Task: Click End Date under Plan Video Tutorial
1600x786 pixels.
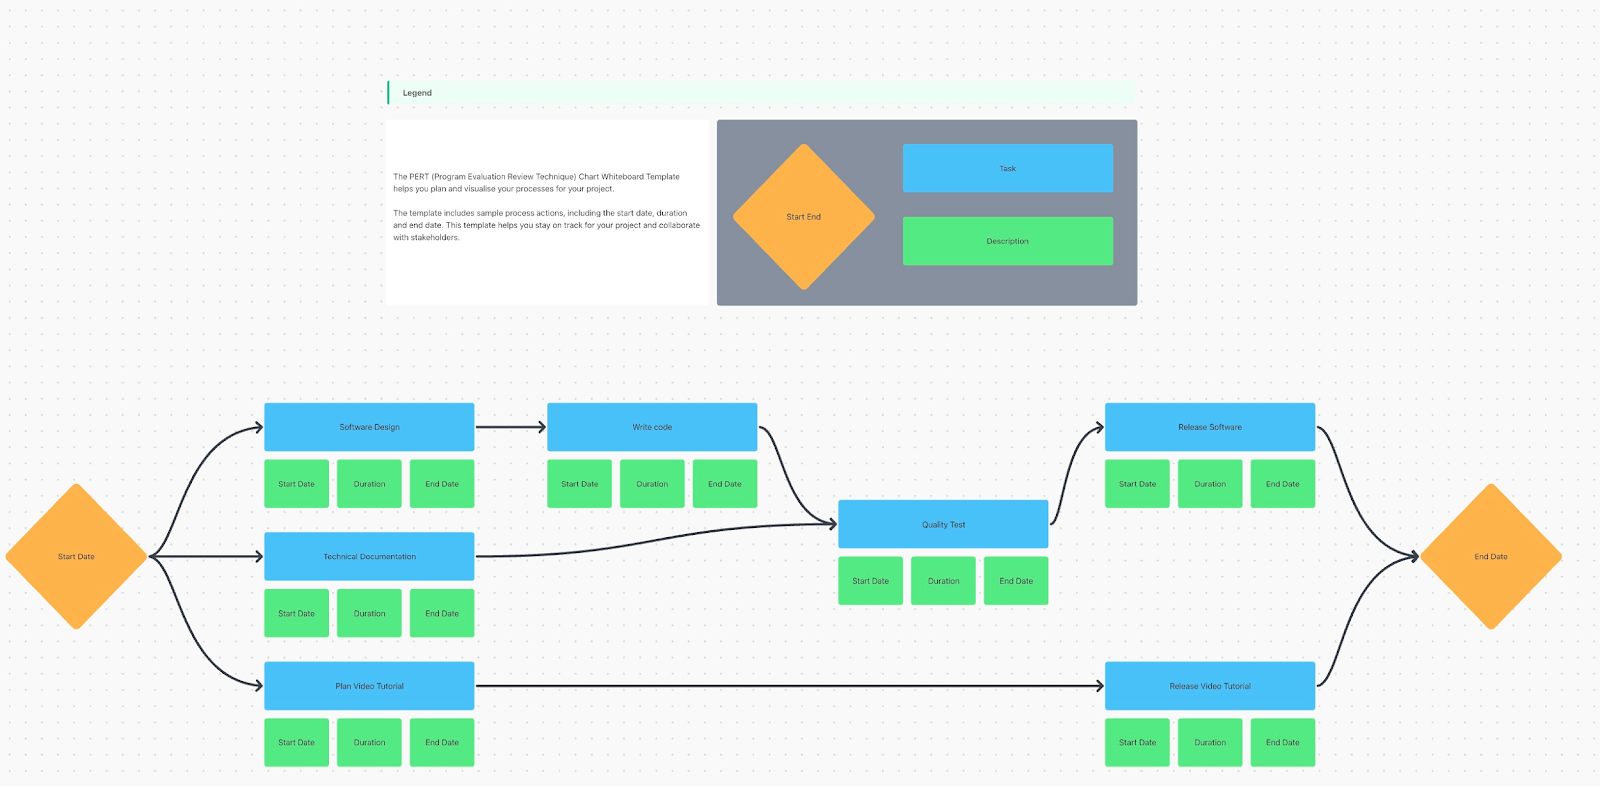Action: click(x=442, y=743)
